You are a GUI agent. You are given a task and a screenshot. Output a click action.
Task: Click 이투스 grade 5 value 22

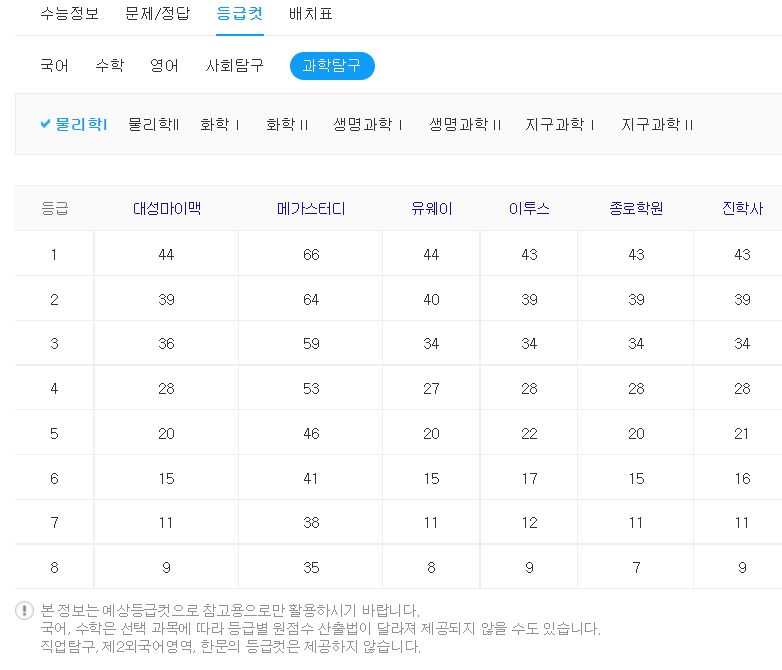tap(529, 433)
